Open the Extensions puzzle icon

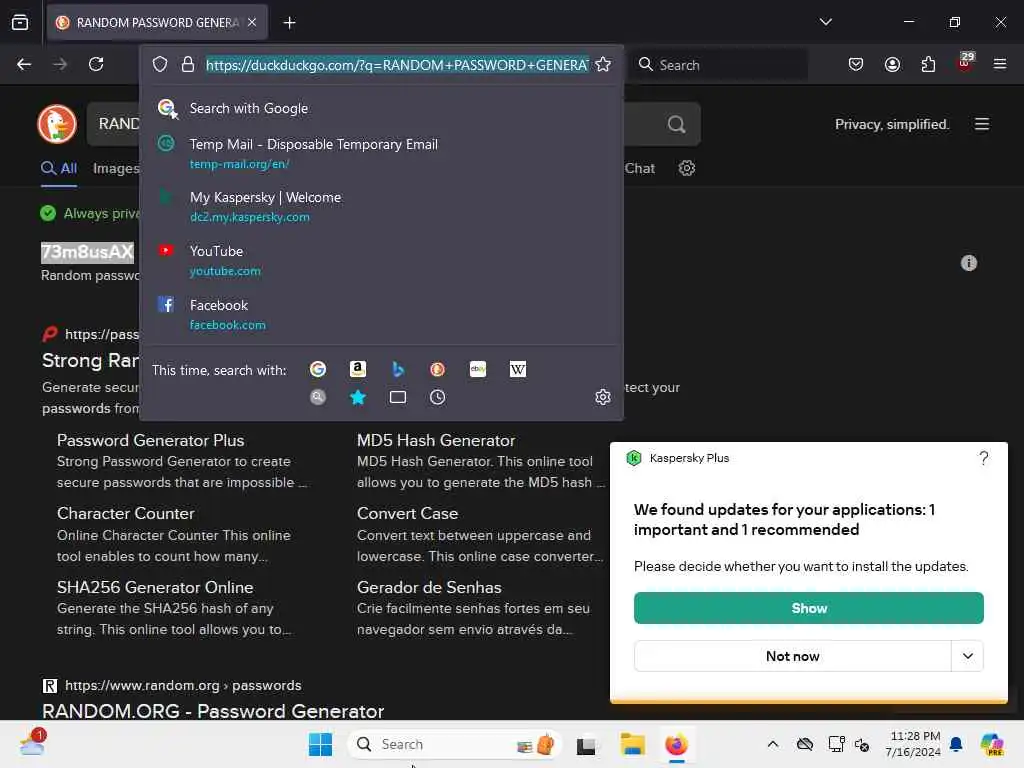coord(928,64)
